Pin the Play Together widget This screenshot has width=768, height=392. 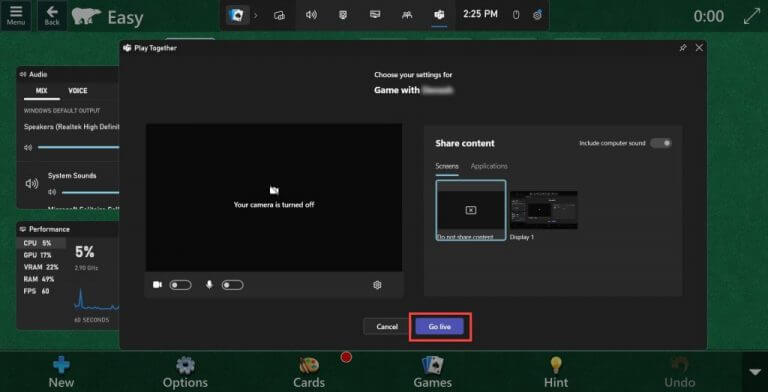(683, 48)
